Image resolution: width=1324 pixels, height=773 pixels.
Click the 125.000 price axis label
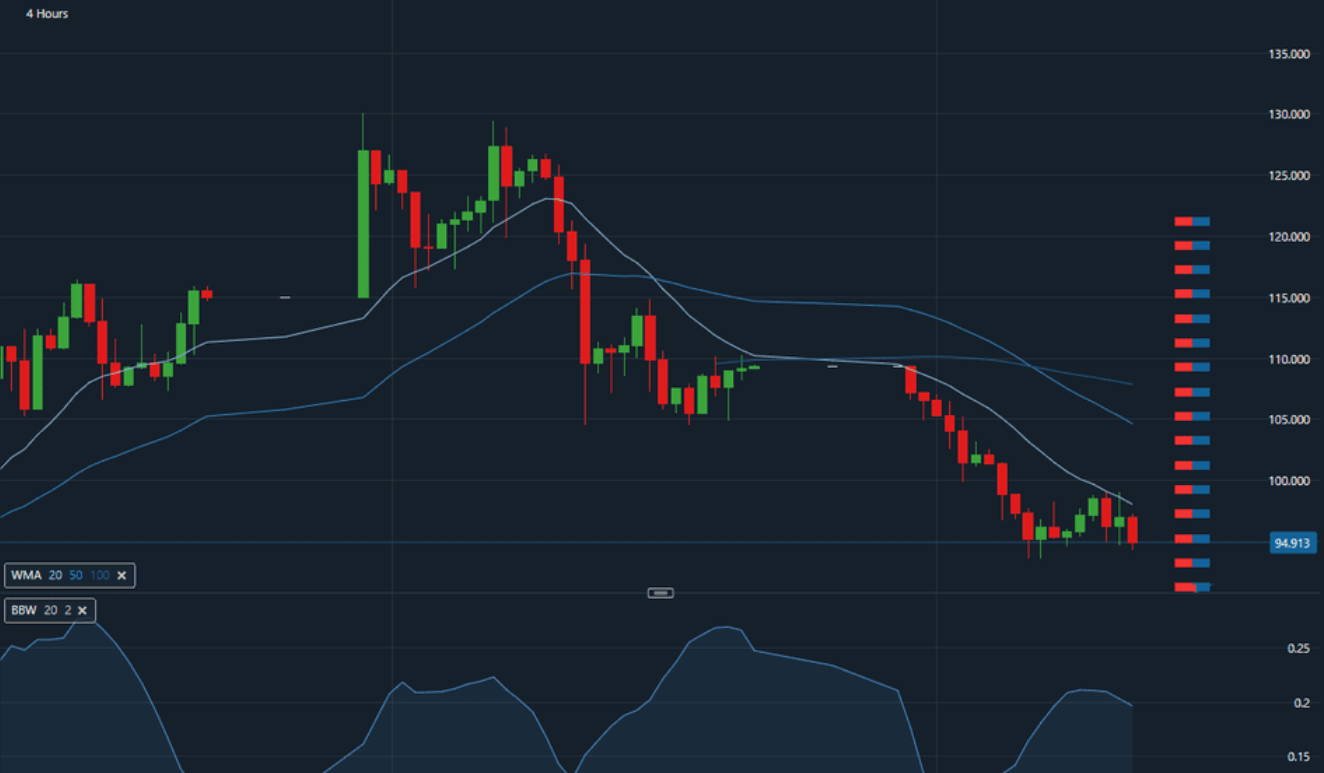1290,176
